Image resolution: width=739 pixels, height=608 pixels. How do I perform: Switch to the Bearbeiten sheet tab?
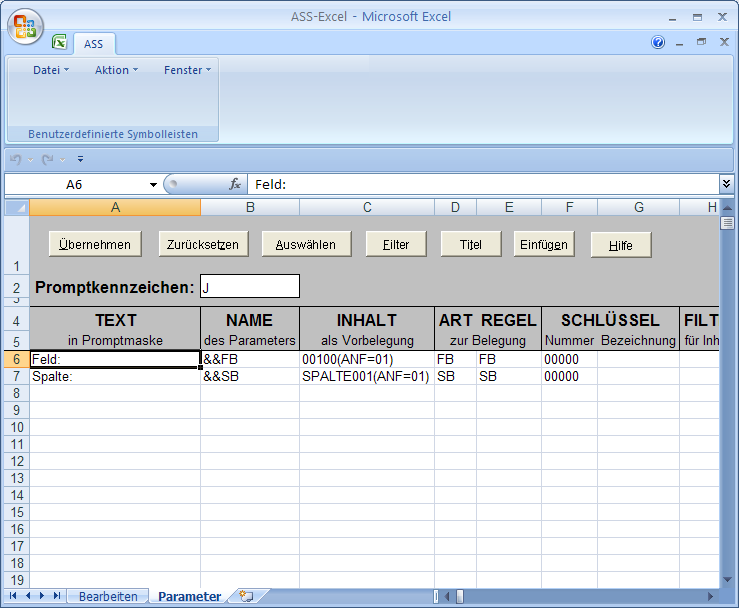[108, 596]
